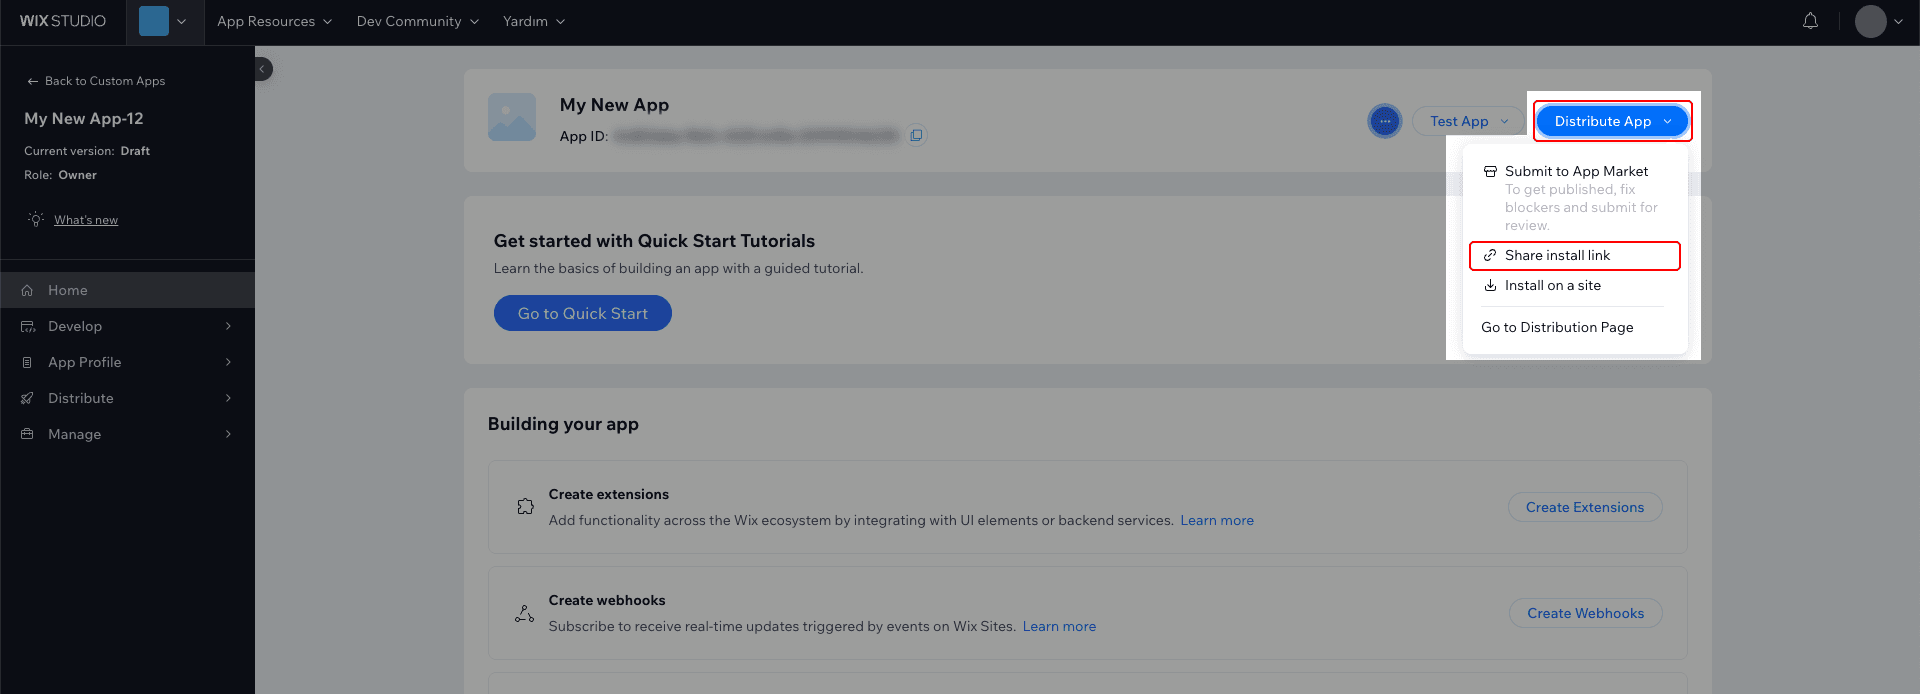Expand the Distribute section chevron
1920x694 pixels.
[228, 398]
